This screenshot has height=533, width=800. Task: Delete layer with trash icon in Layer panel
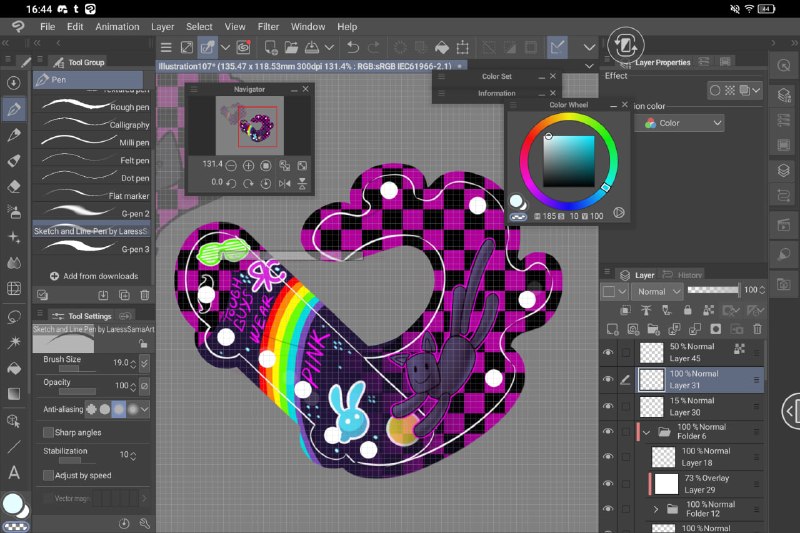758,329
